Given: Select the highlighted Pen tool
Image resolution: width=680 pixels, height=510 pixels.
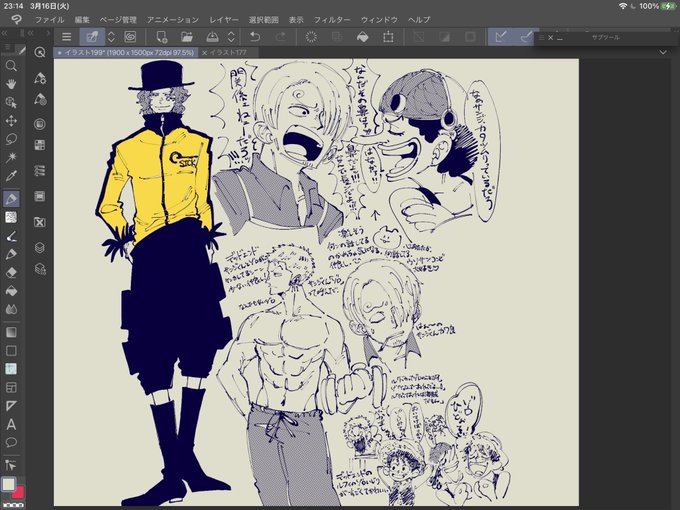Looking at the screenshot, I should 11,199.
